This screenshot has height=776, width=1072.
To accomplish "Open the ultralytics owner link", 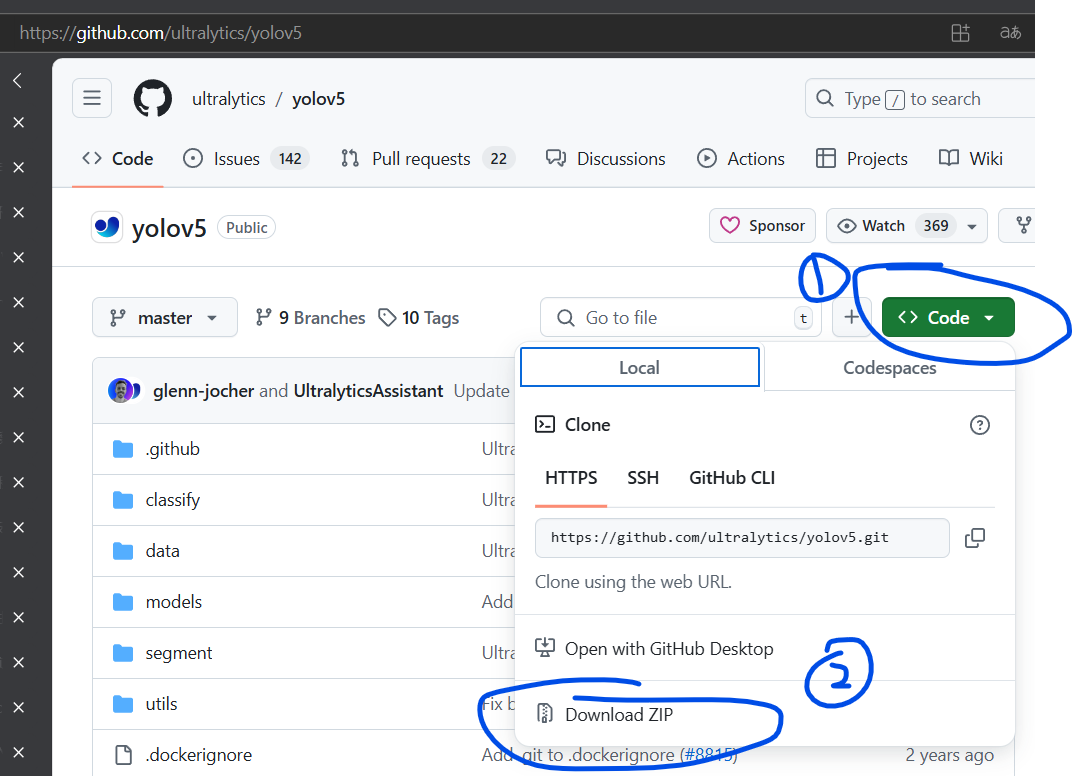I will tap(228, 99).
